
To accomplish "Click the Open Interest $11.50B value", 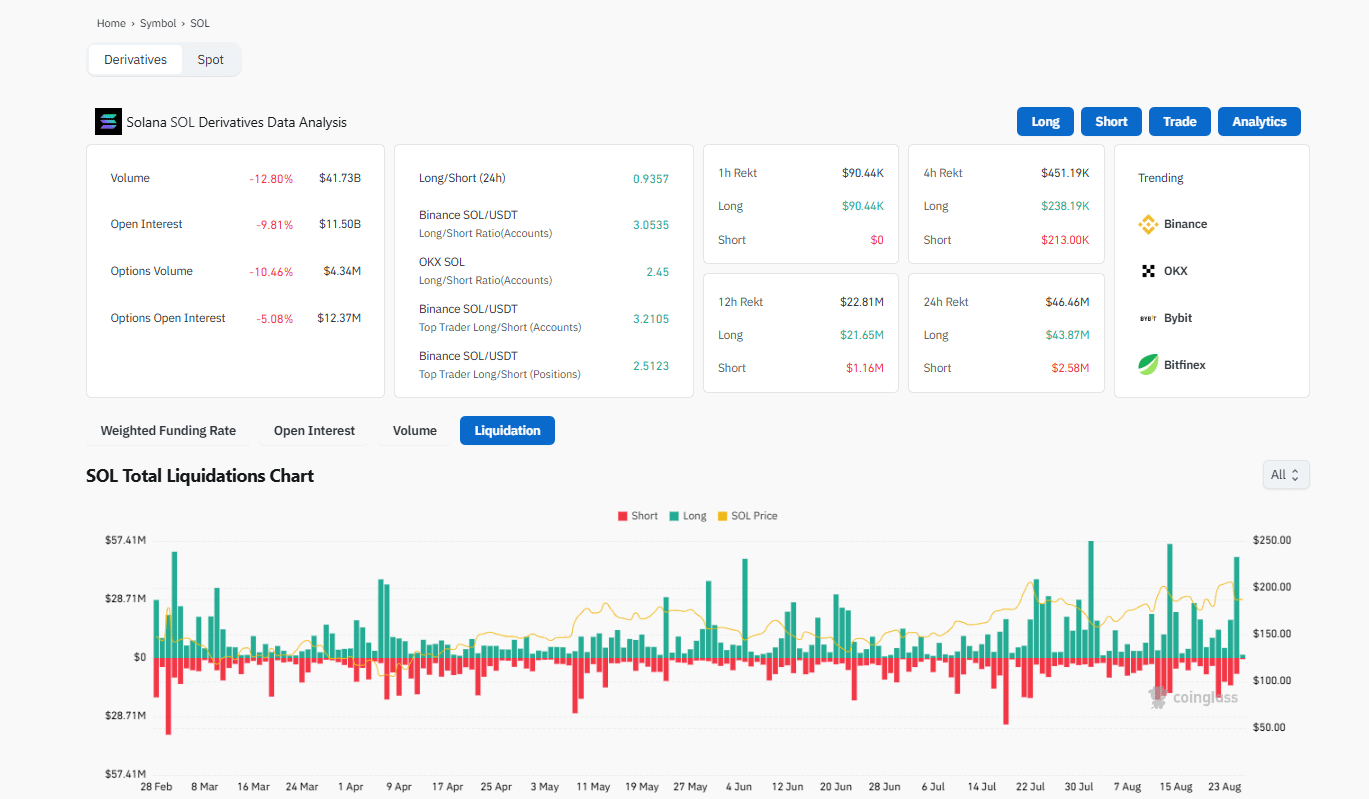I will (340, 224).
